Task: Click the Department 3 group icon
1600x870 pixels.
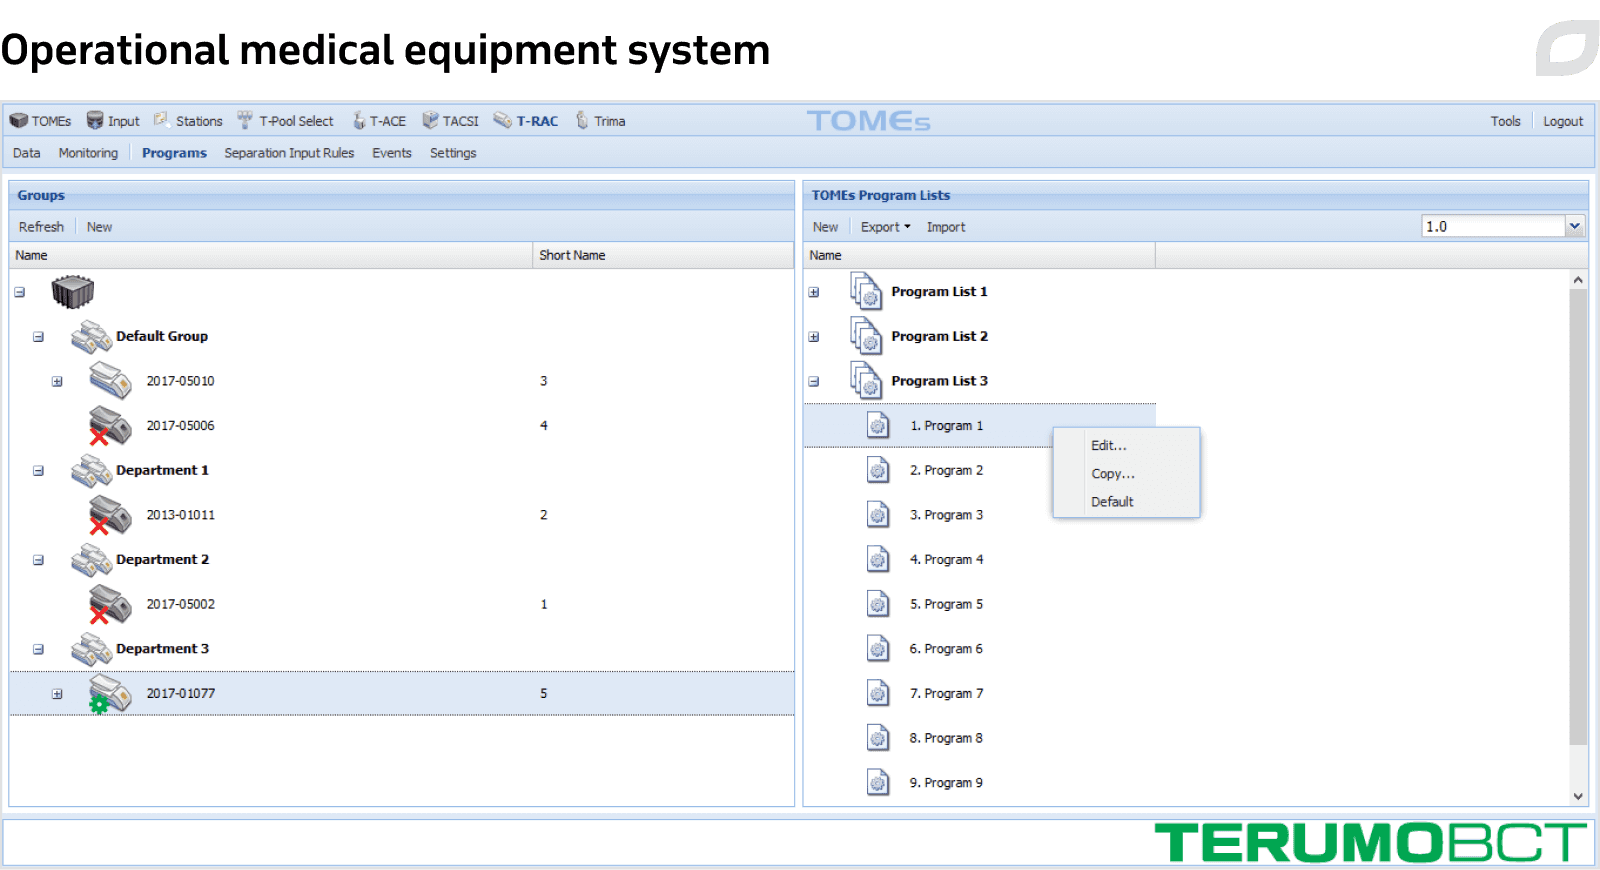Action: point(91,649)
